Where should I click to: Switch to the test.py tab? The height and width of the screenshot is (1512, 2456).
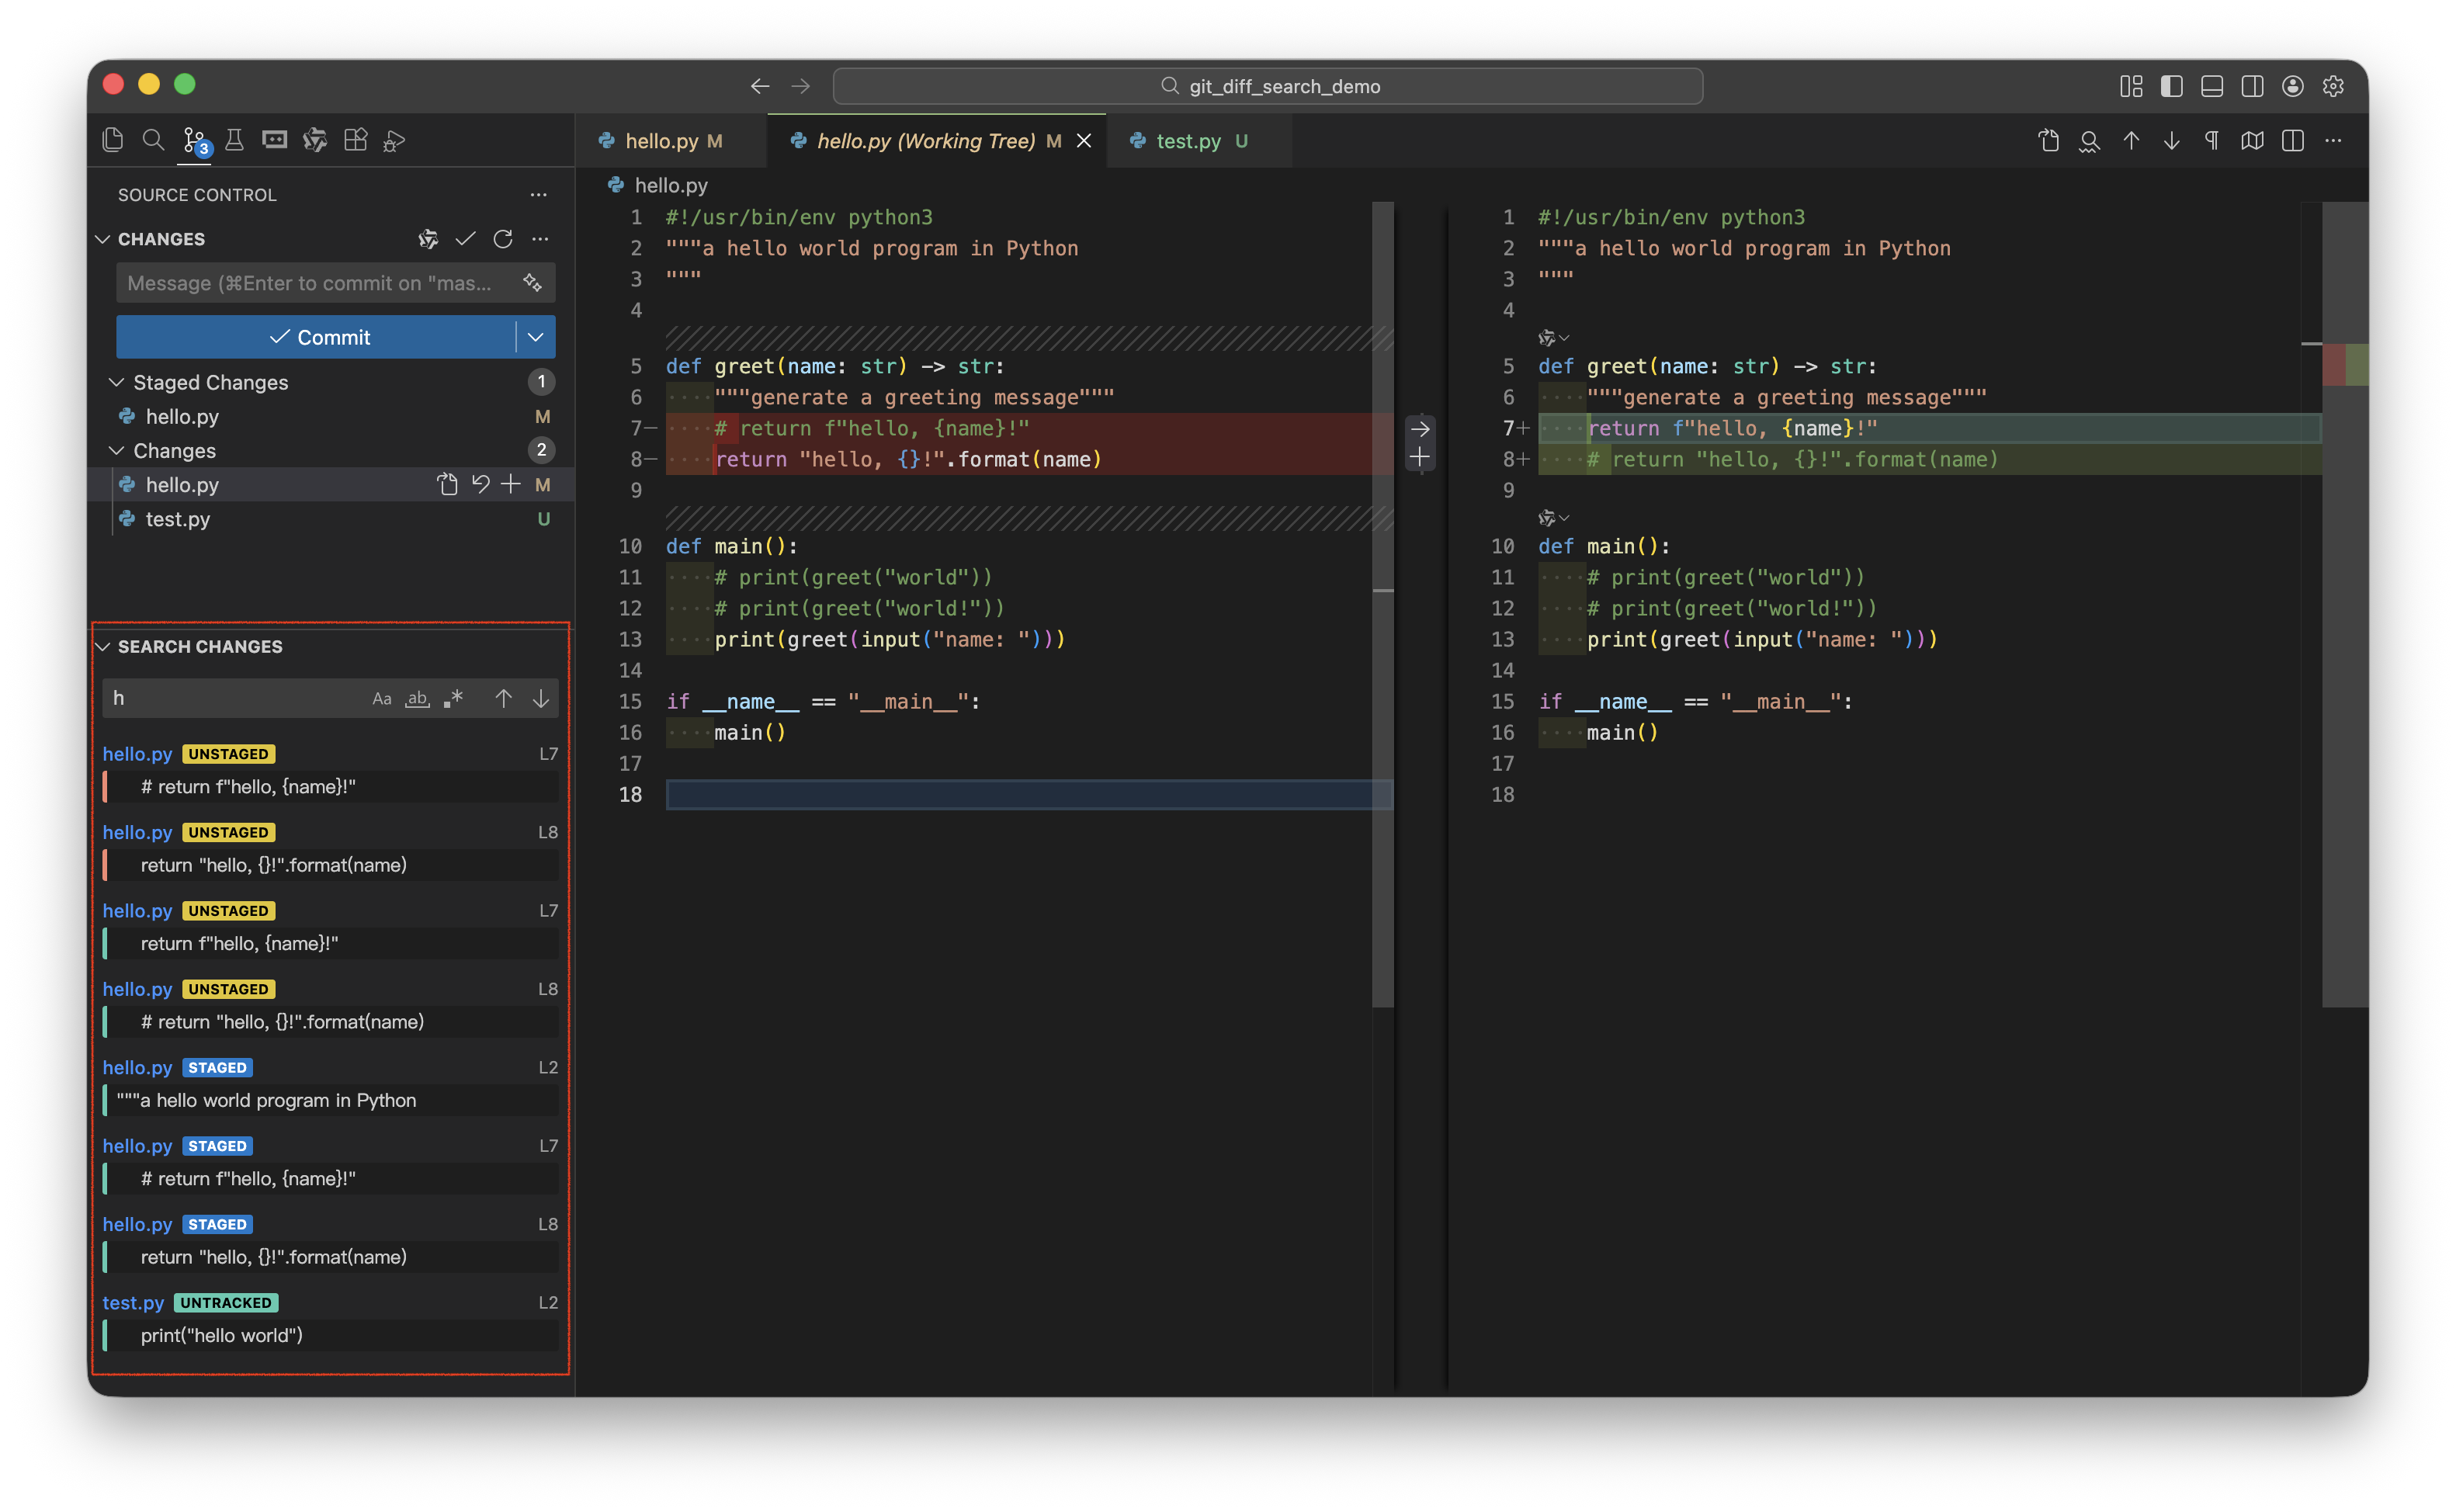pos(1188,141)
